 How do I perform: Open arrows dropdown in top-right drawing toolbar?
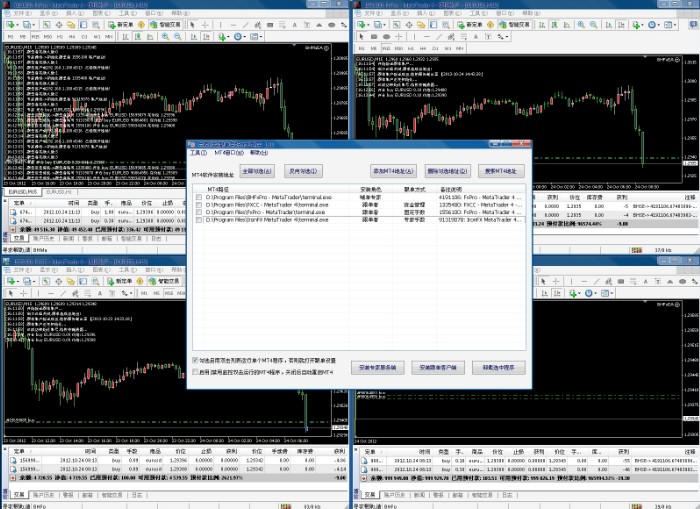pyautogui.click(x=502, y=37)
